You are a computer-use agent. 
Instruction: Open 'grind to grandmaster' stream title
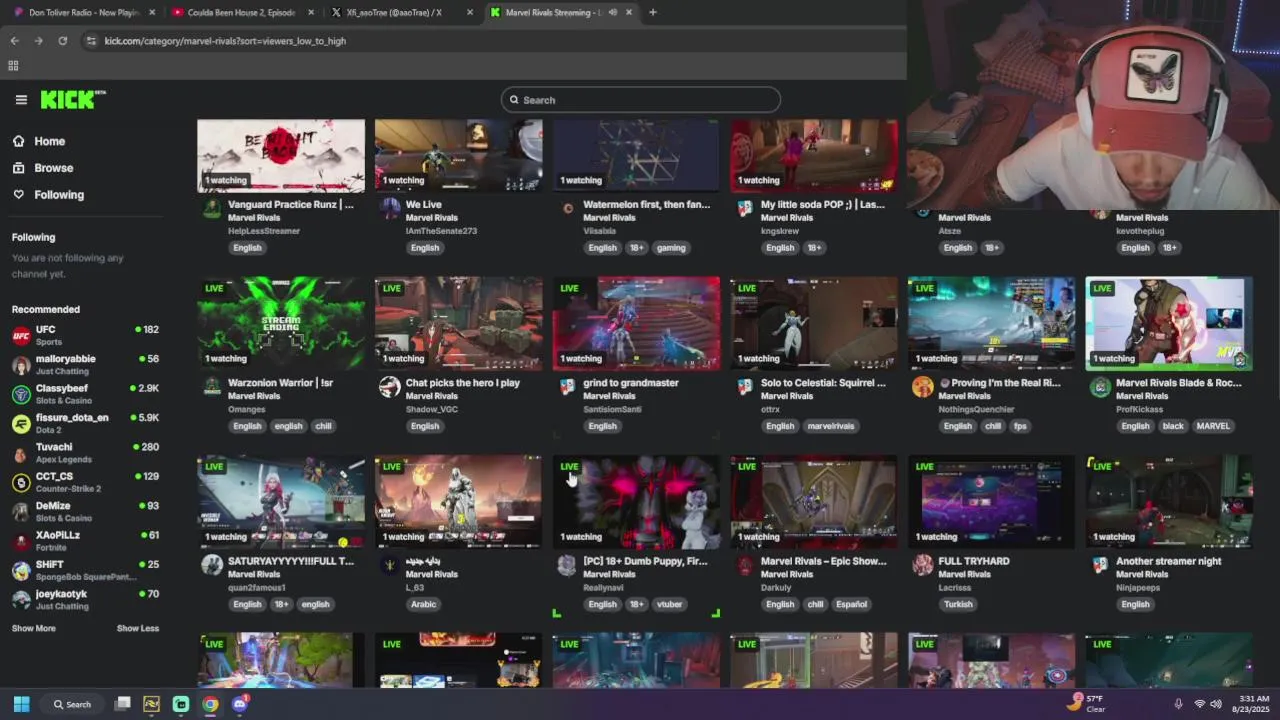pos(631,383)
